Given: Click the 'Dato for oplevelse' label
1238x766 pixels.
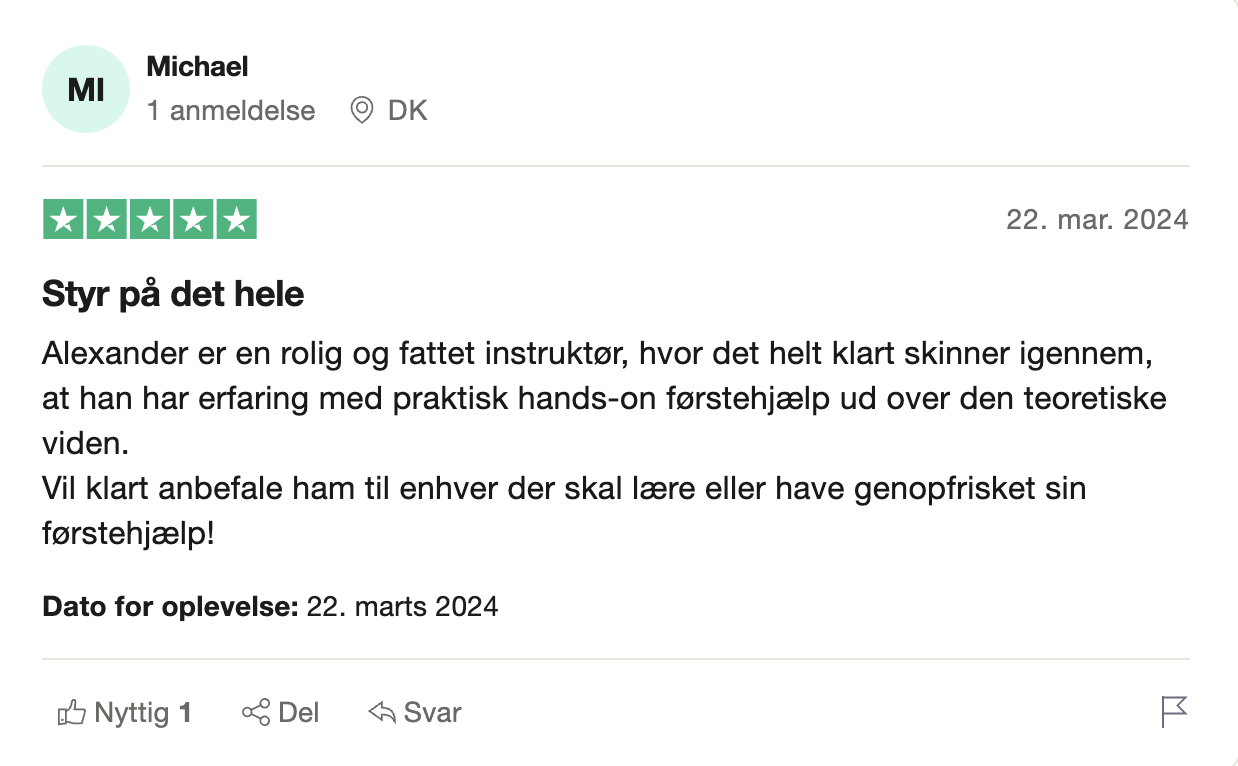Looking at the screenshot, I should point(168,606).
